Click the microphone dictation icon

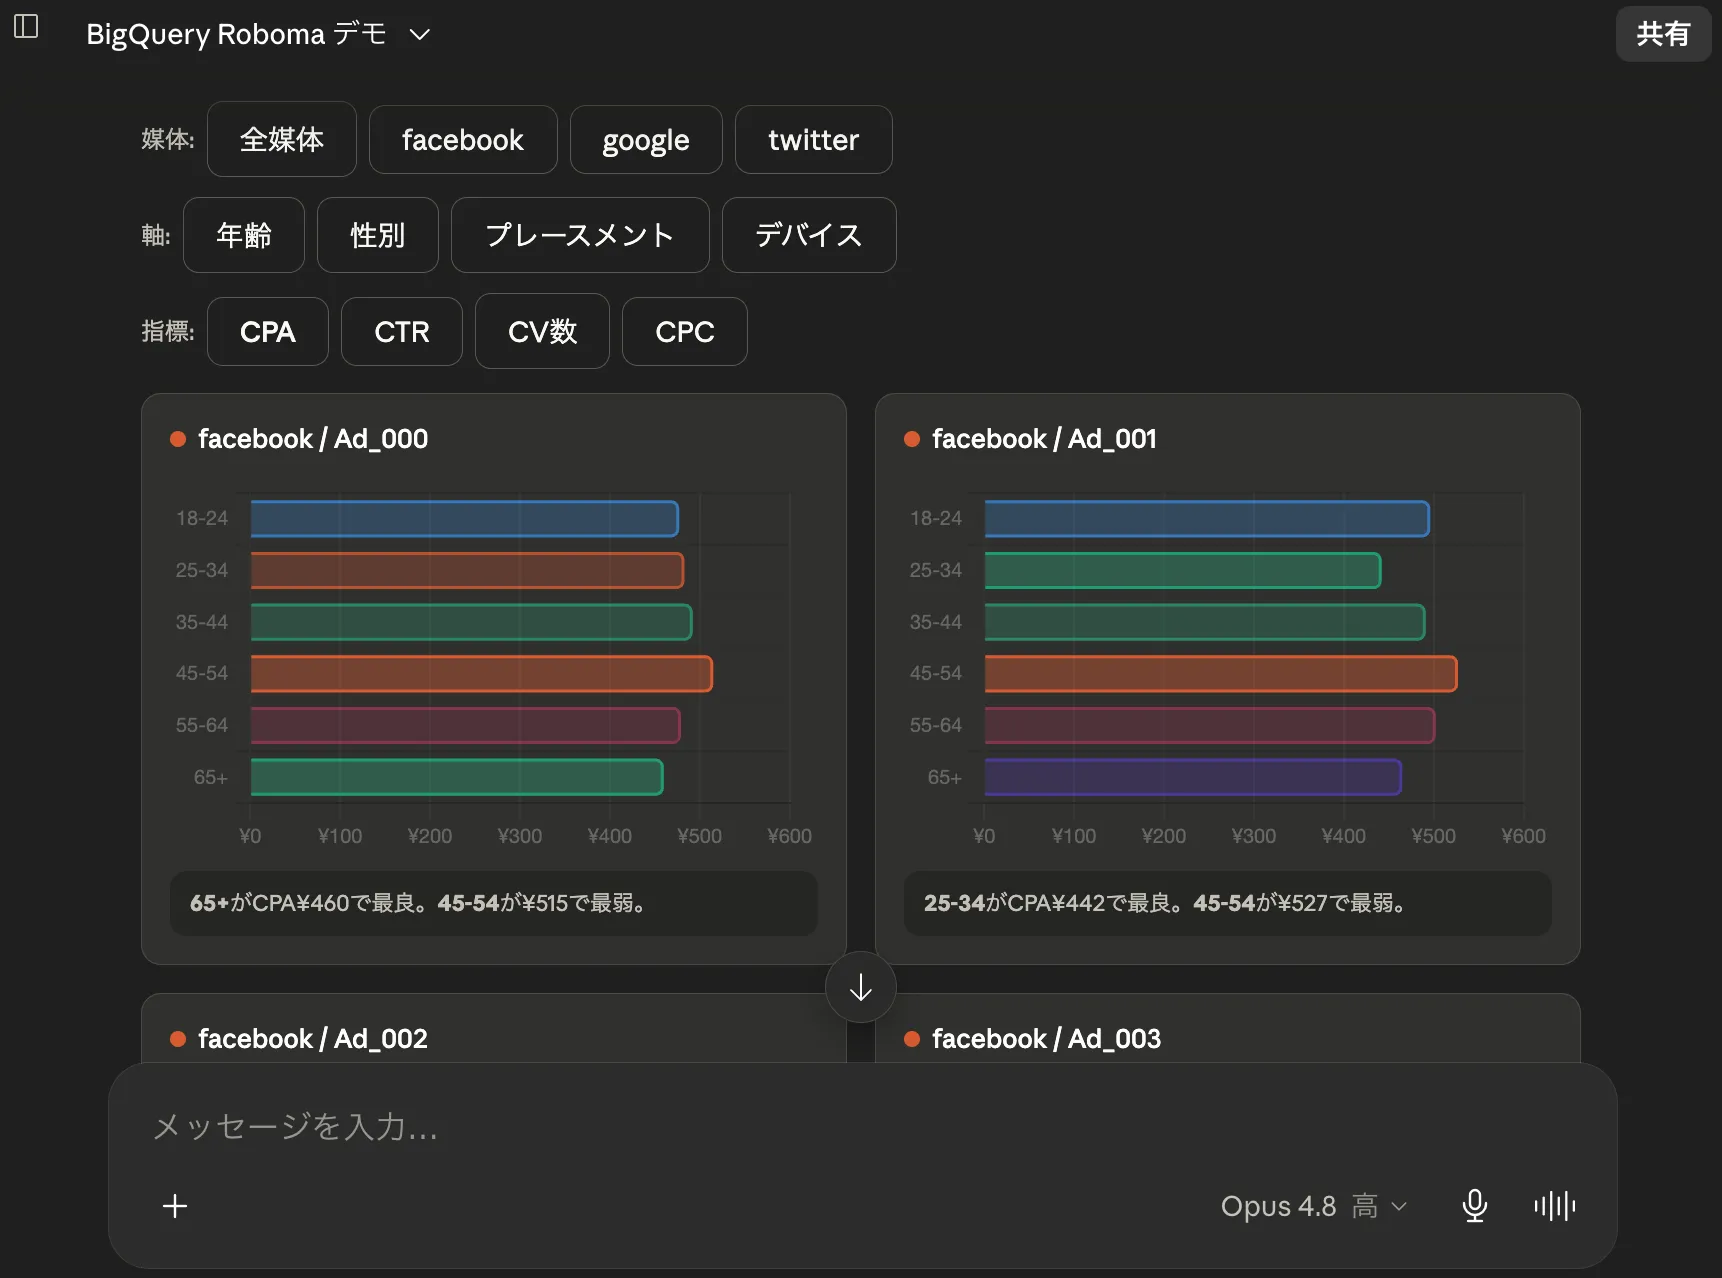coord(1475,1206)
